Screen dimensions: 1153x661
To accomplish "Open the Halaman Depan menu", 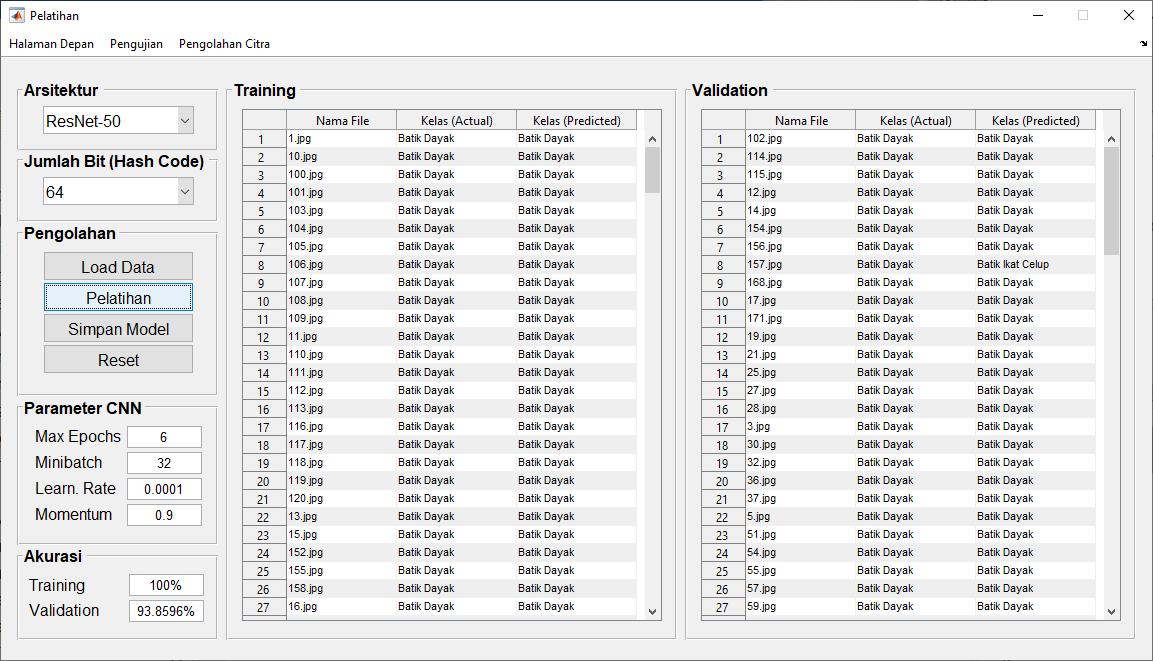I will pyautogui.click(x=51, y=44).
